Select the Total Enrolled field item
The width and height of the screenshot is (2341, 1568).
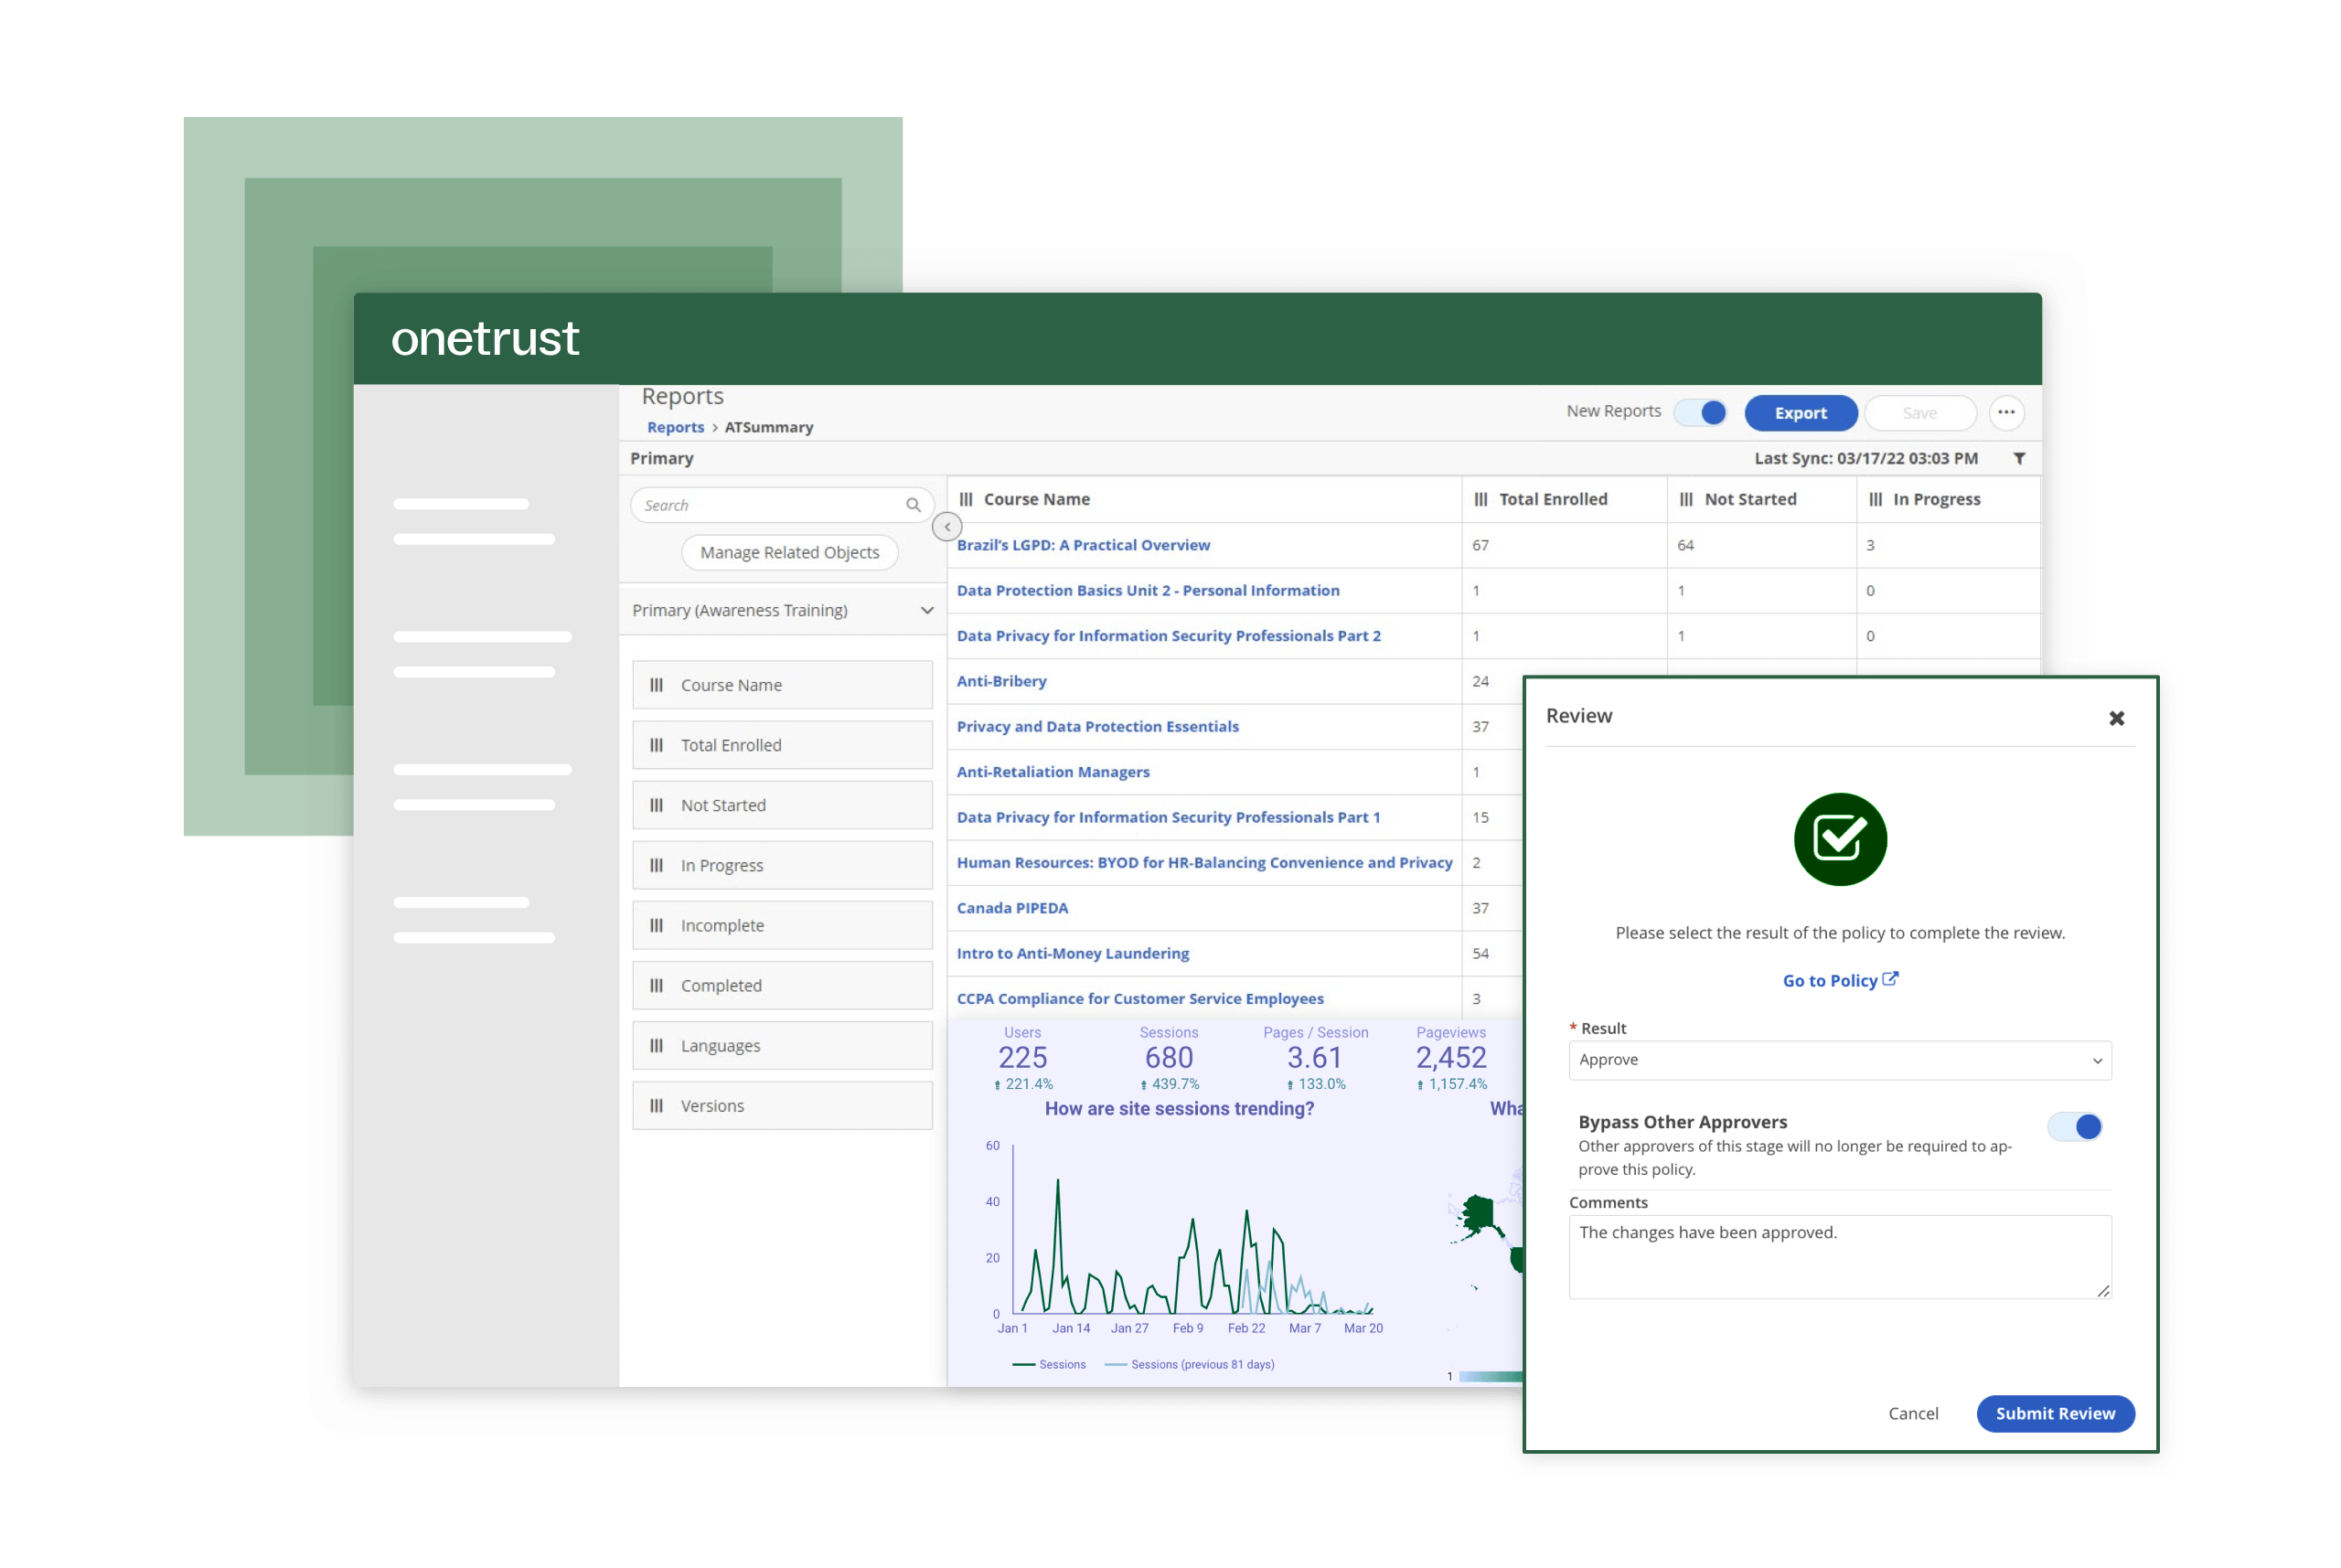point(782,745)
